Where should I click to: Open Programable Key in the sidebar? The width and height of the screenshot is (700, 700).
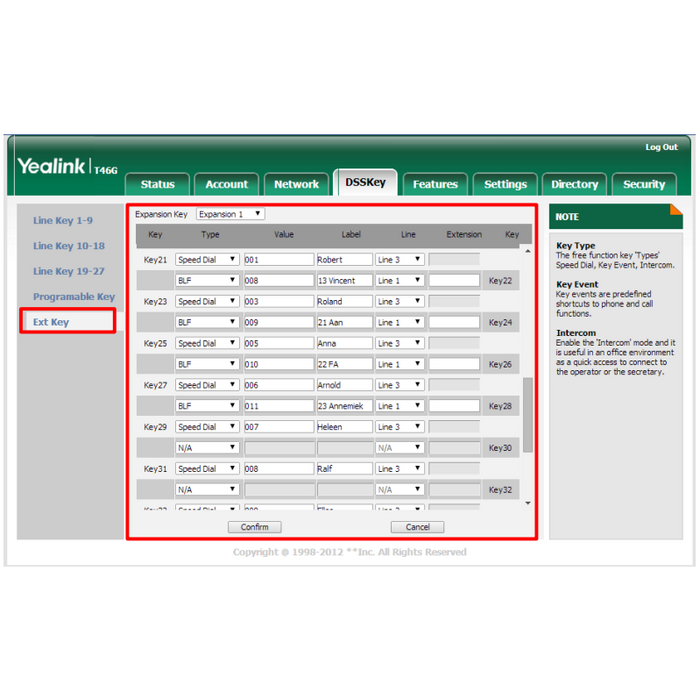point(73,297)
